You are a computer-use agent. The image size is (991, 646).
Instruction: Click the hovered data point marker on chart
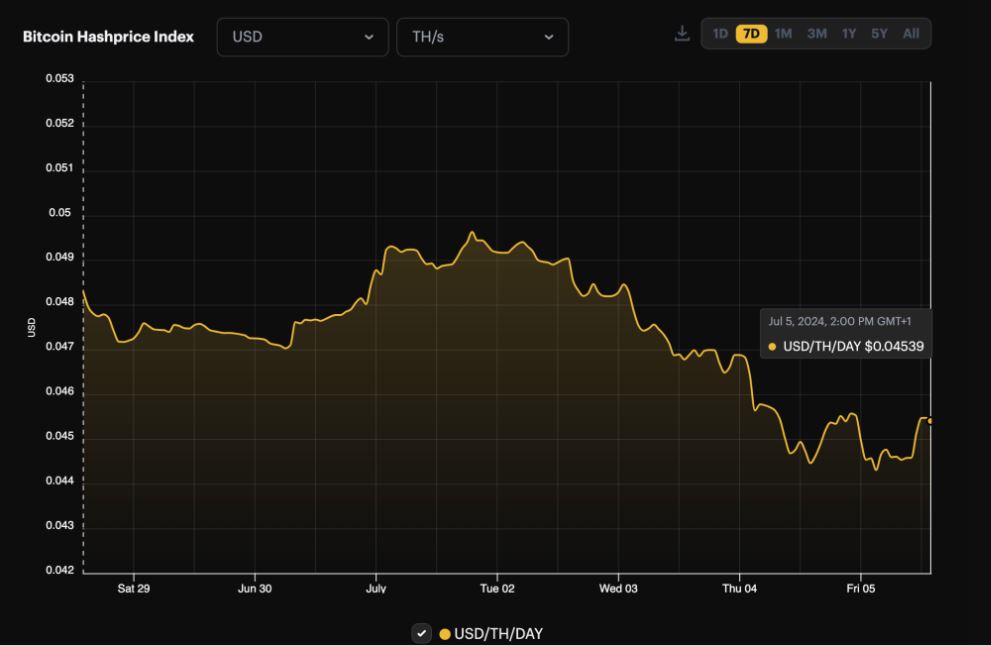pyautogui.click(x=930, y=421)
